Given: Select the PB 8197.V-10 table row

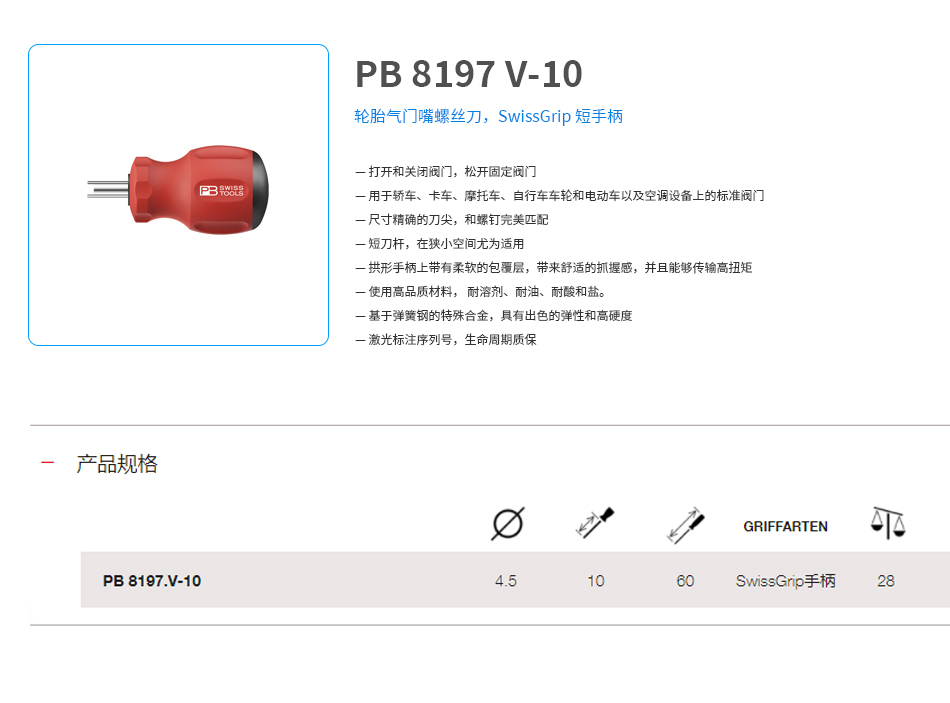Looking at the screenshot, I should 515,580.
